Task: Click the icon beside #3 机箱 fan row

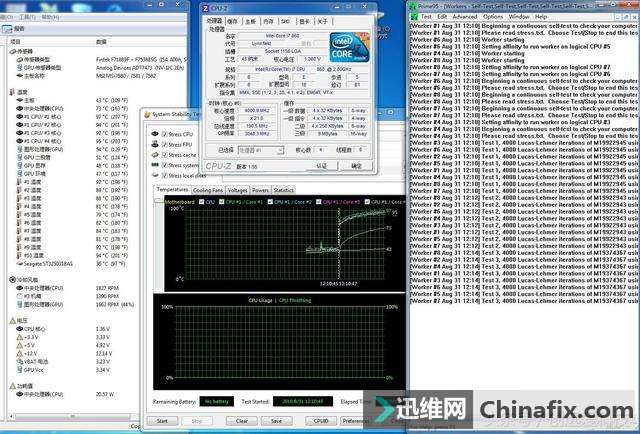Action: pos(20,296)
